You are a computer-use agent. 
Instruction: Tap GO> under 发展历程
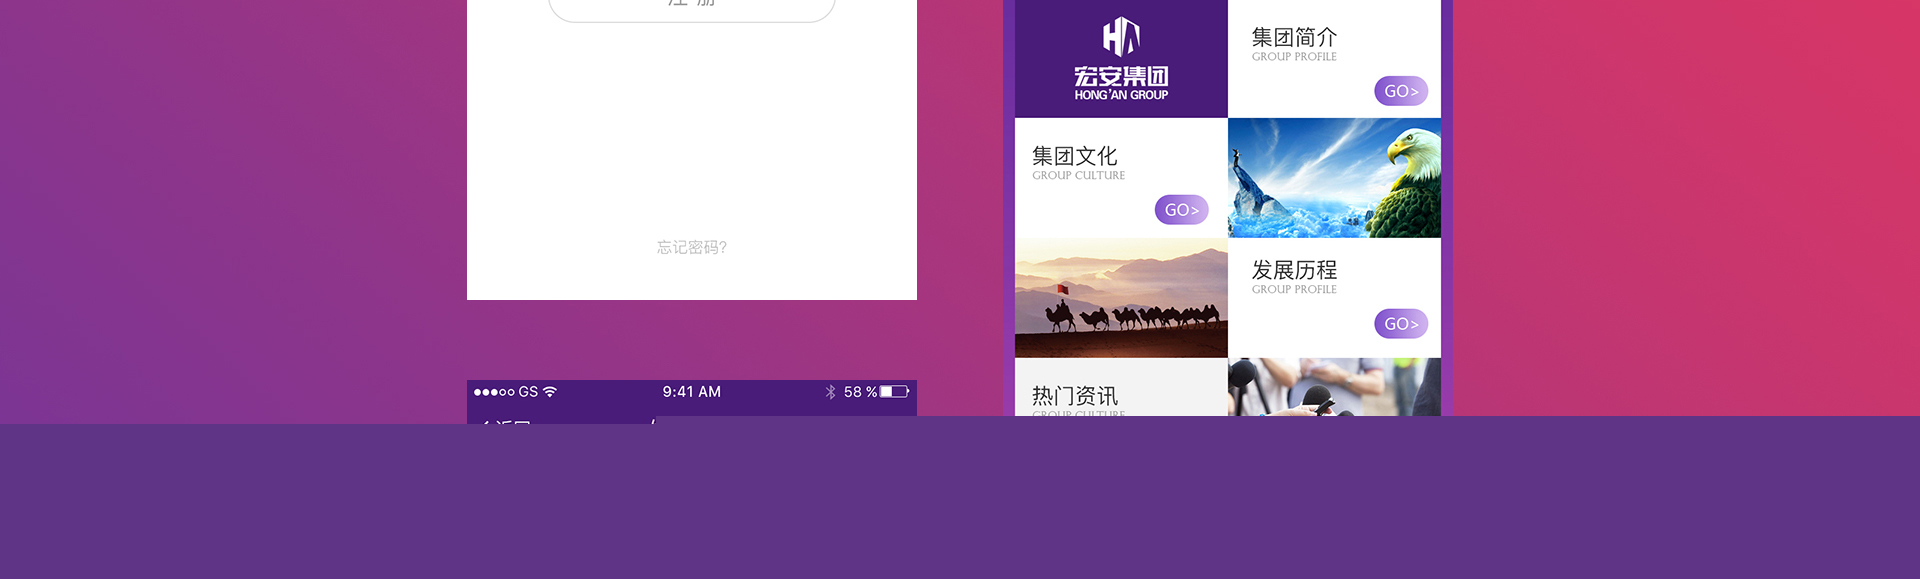pos(1401,324)
